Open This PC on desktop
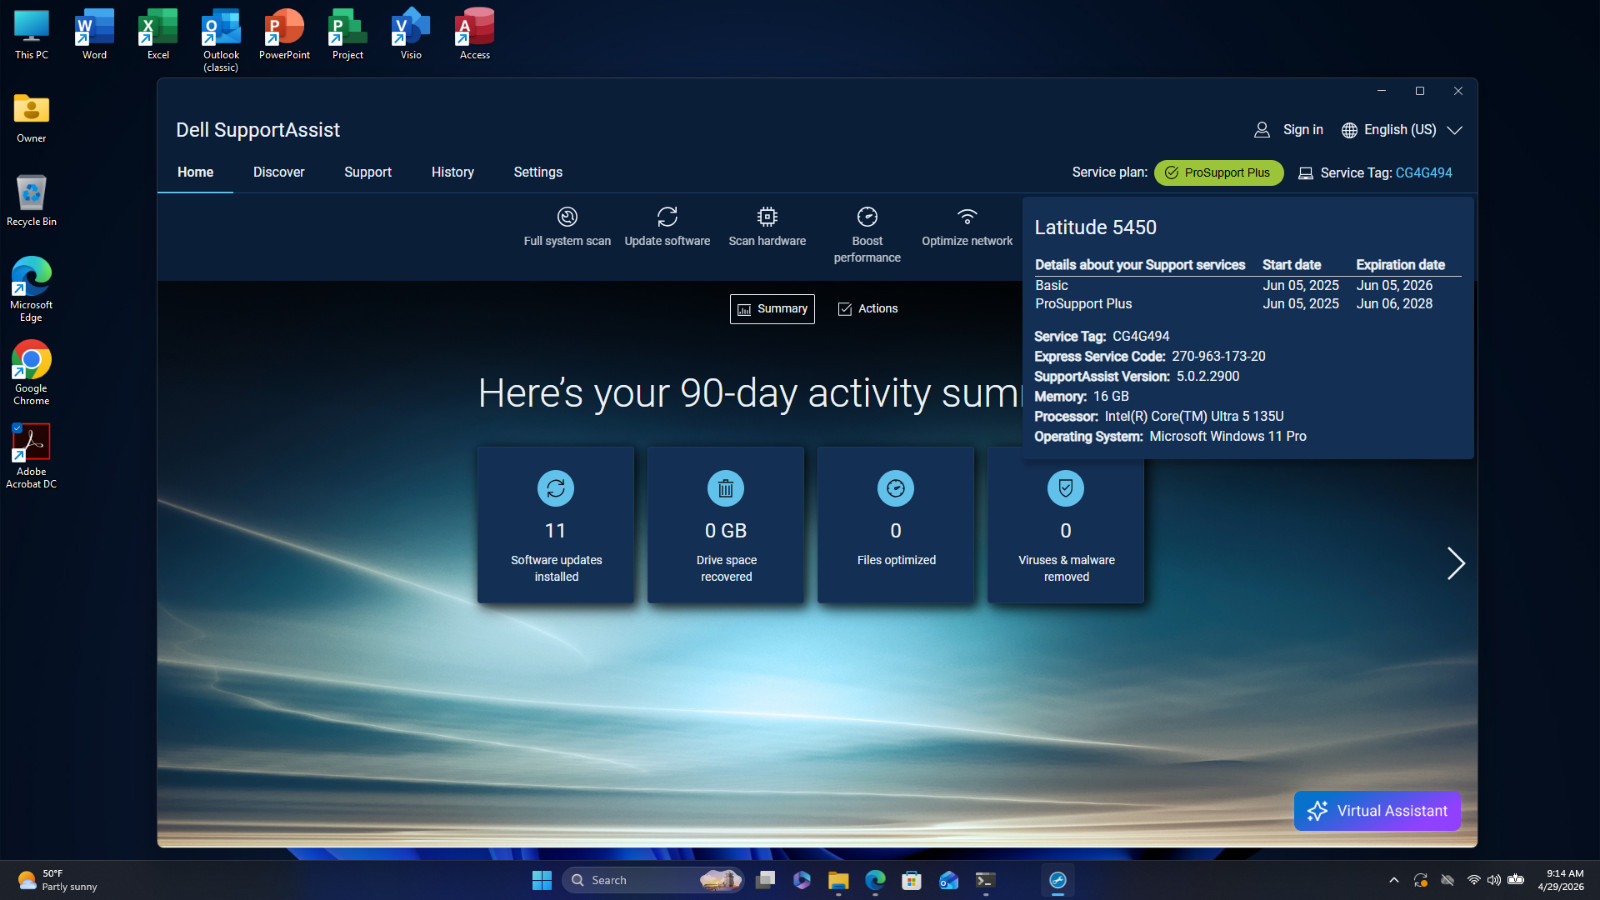This screenshot has width=1600, height=900. click(31, 36)
